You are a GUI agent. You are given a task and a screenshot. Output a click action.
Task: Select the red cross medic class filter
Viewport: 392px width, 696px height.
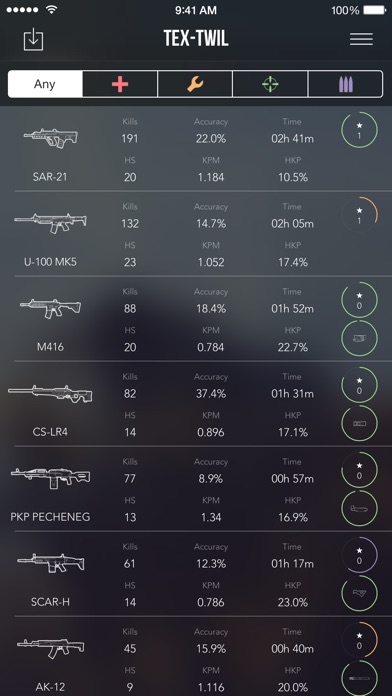pos(120,84)
